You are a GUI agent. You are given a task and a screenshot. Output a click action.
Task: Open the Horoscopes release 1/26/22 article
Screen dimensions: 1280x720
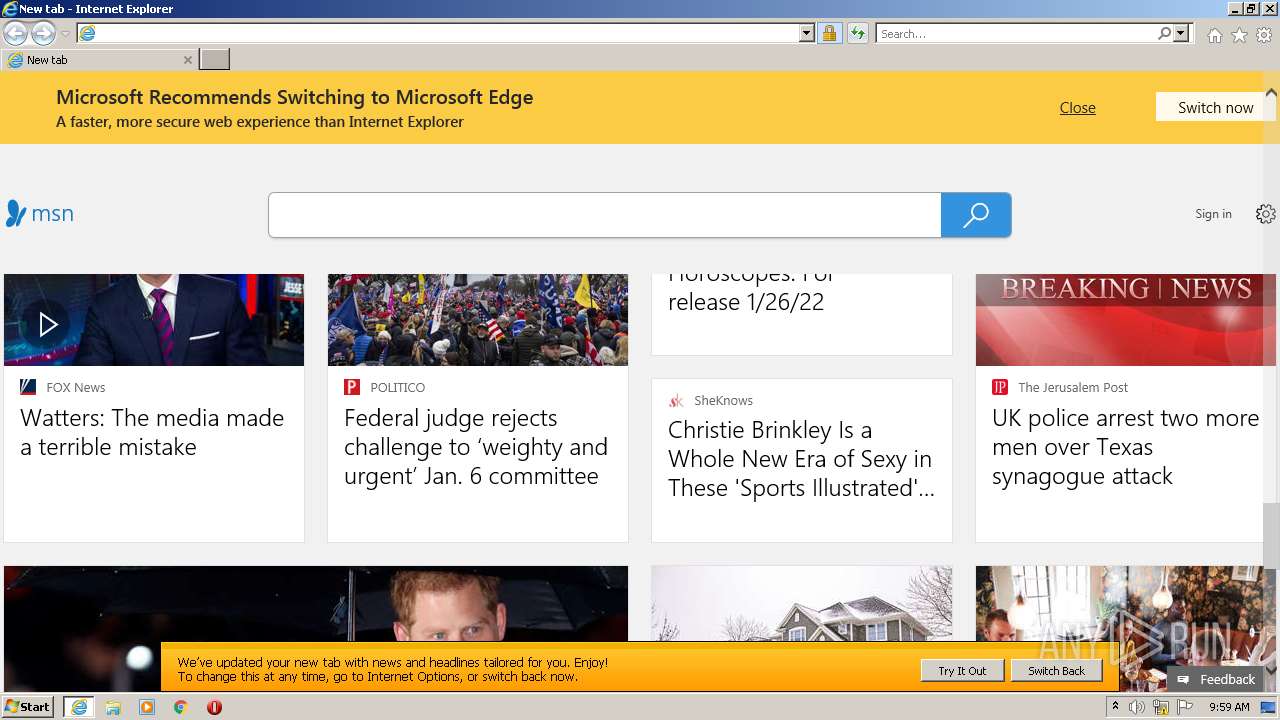point(752,290)
